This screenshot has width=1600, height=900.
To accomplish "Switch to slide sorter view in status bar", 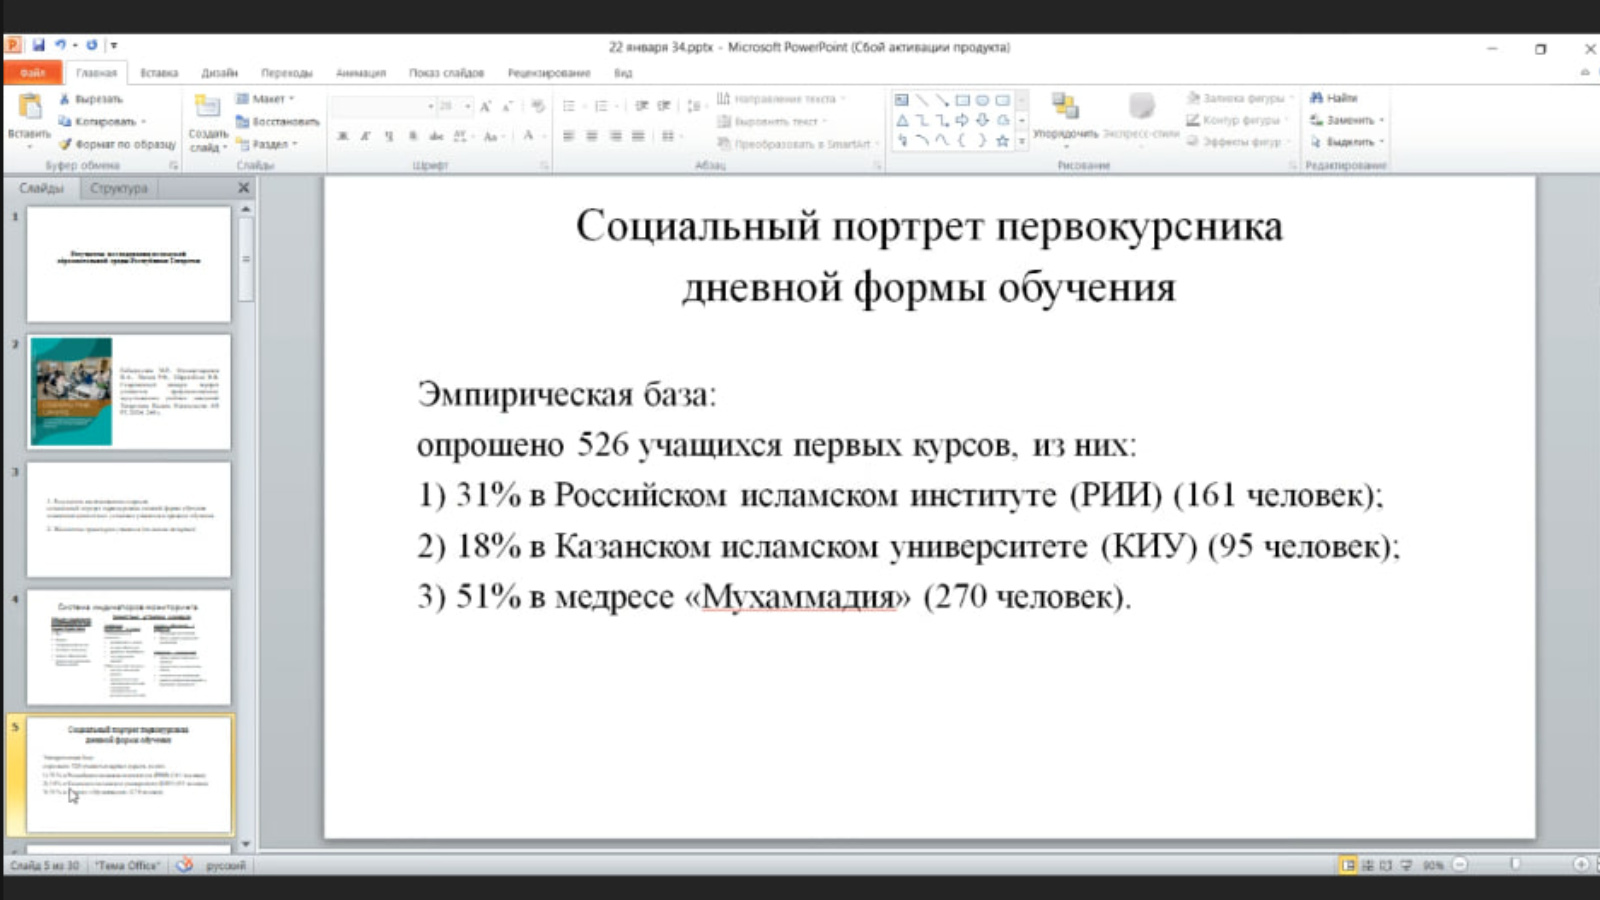I will coord(1368,865).
